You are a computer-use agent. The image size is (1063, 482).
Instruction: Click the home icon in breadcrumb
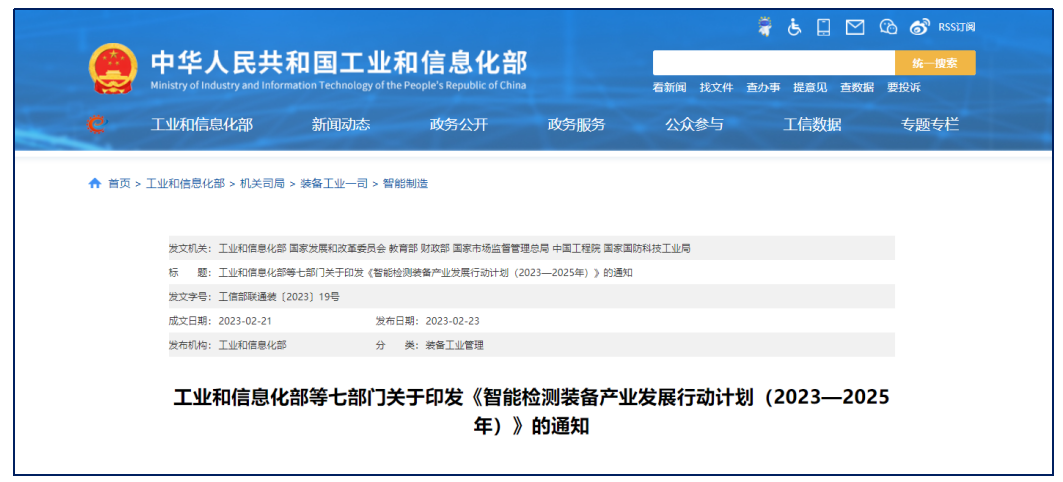[x=95, y=183]
